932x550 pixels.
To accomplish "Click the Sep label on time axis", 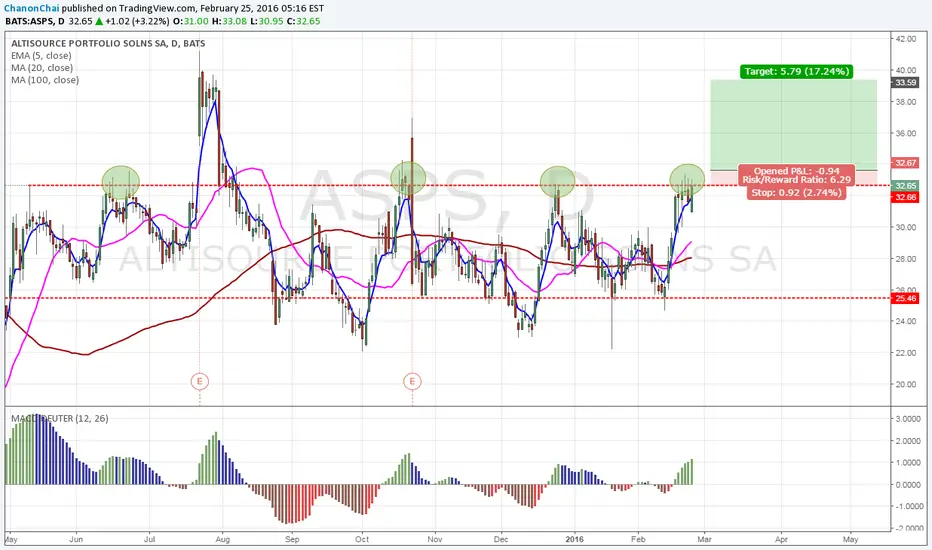I will click(292, 539).
